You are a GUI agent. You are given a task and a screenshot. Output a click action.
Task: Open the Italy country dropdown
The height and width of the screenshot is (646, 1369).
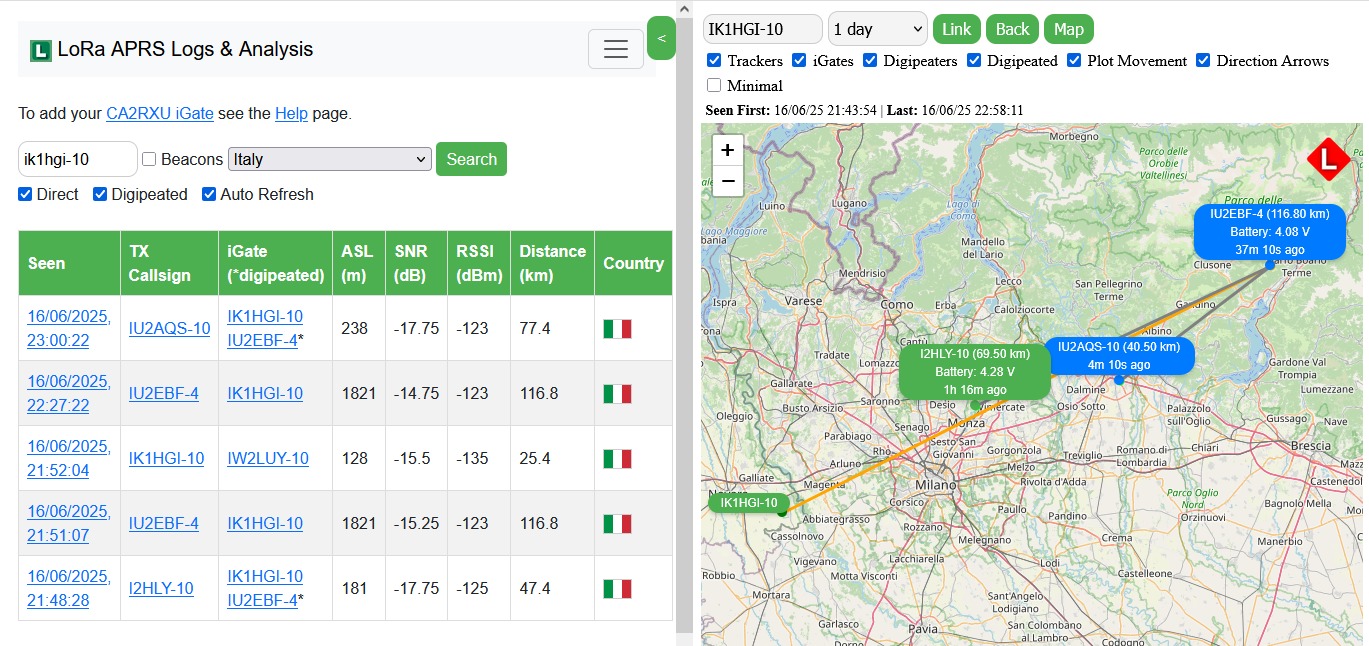[329, 159]
